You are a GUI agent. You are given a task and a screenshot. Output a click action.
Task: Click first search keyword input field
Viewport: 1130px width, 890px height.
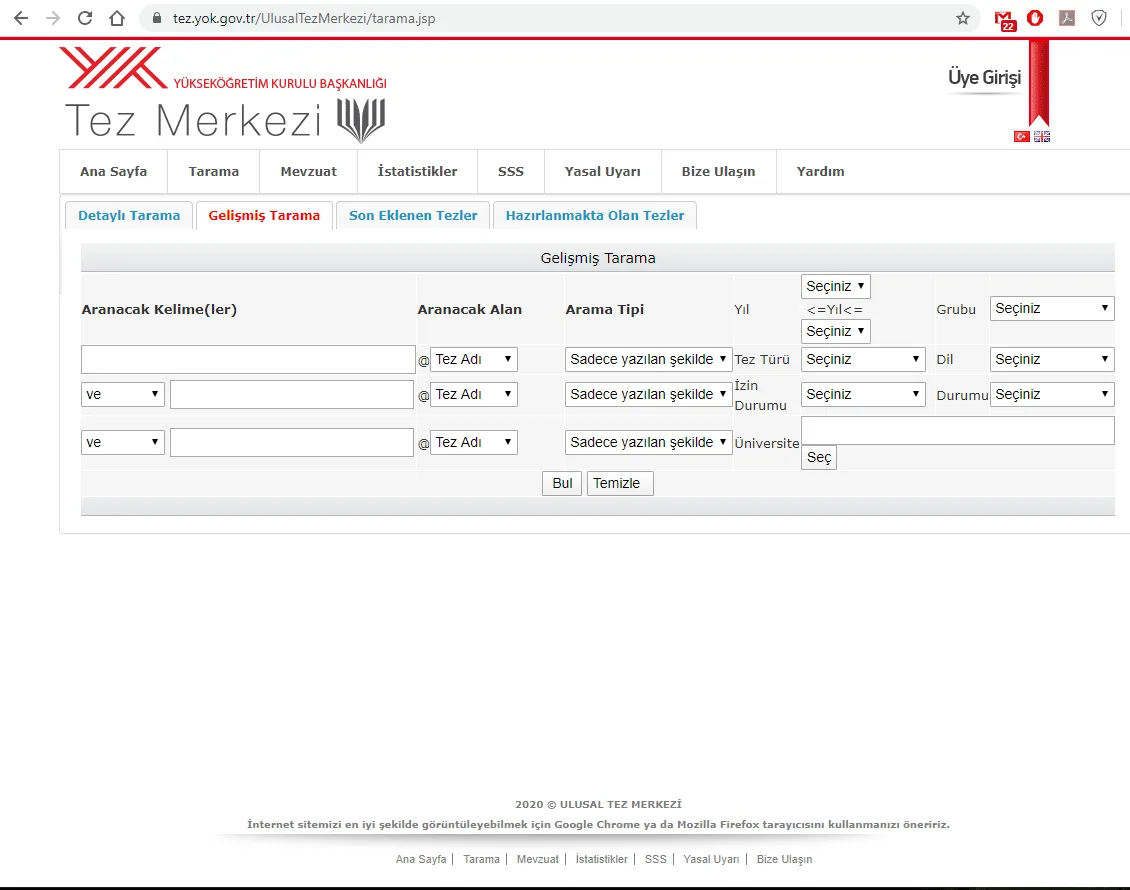coord(248,359)
